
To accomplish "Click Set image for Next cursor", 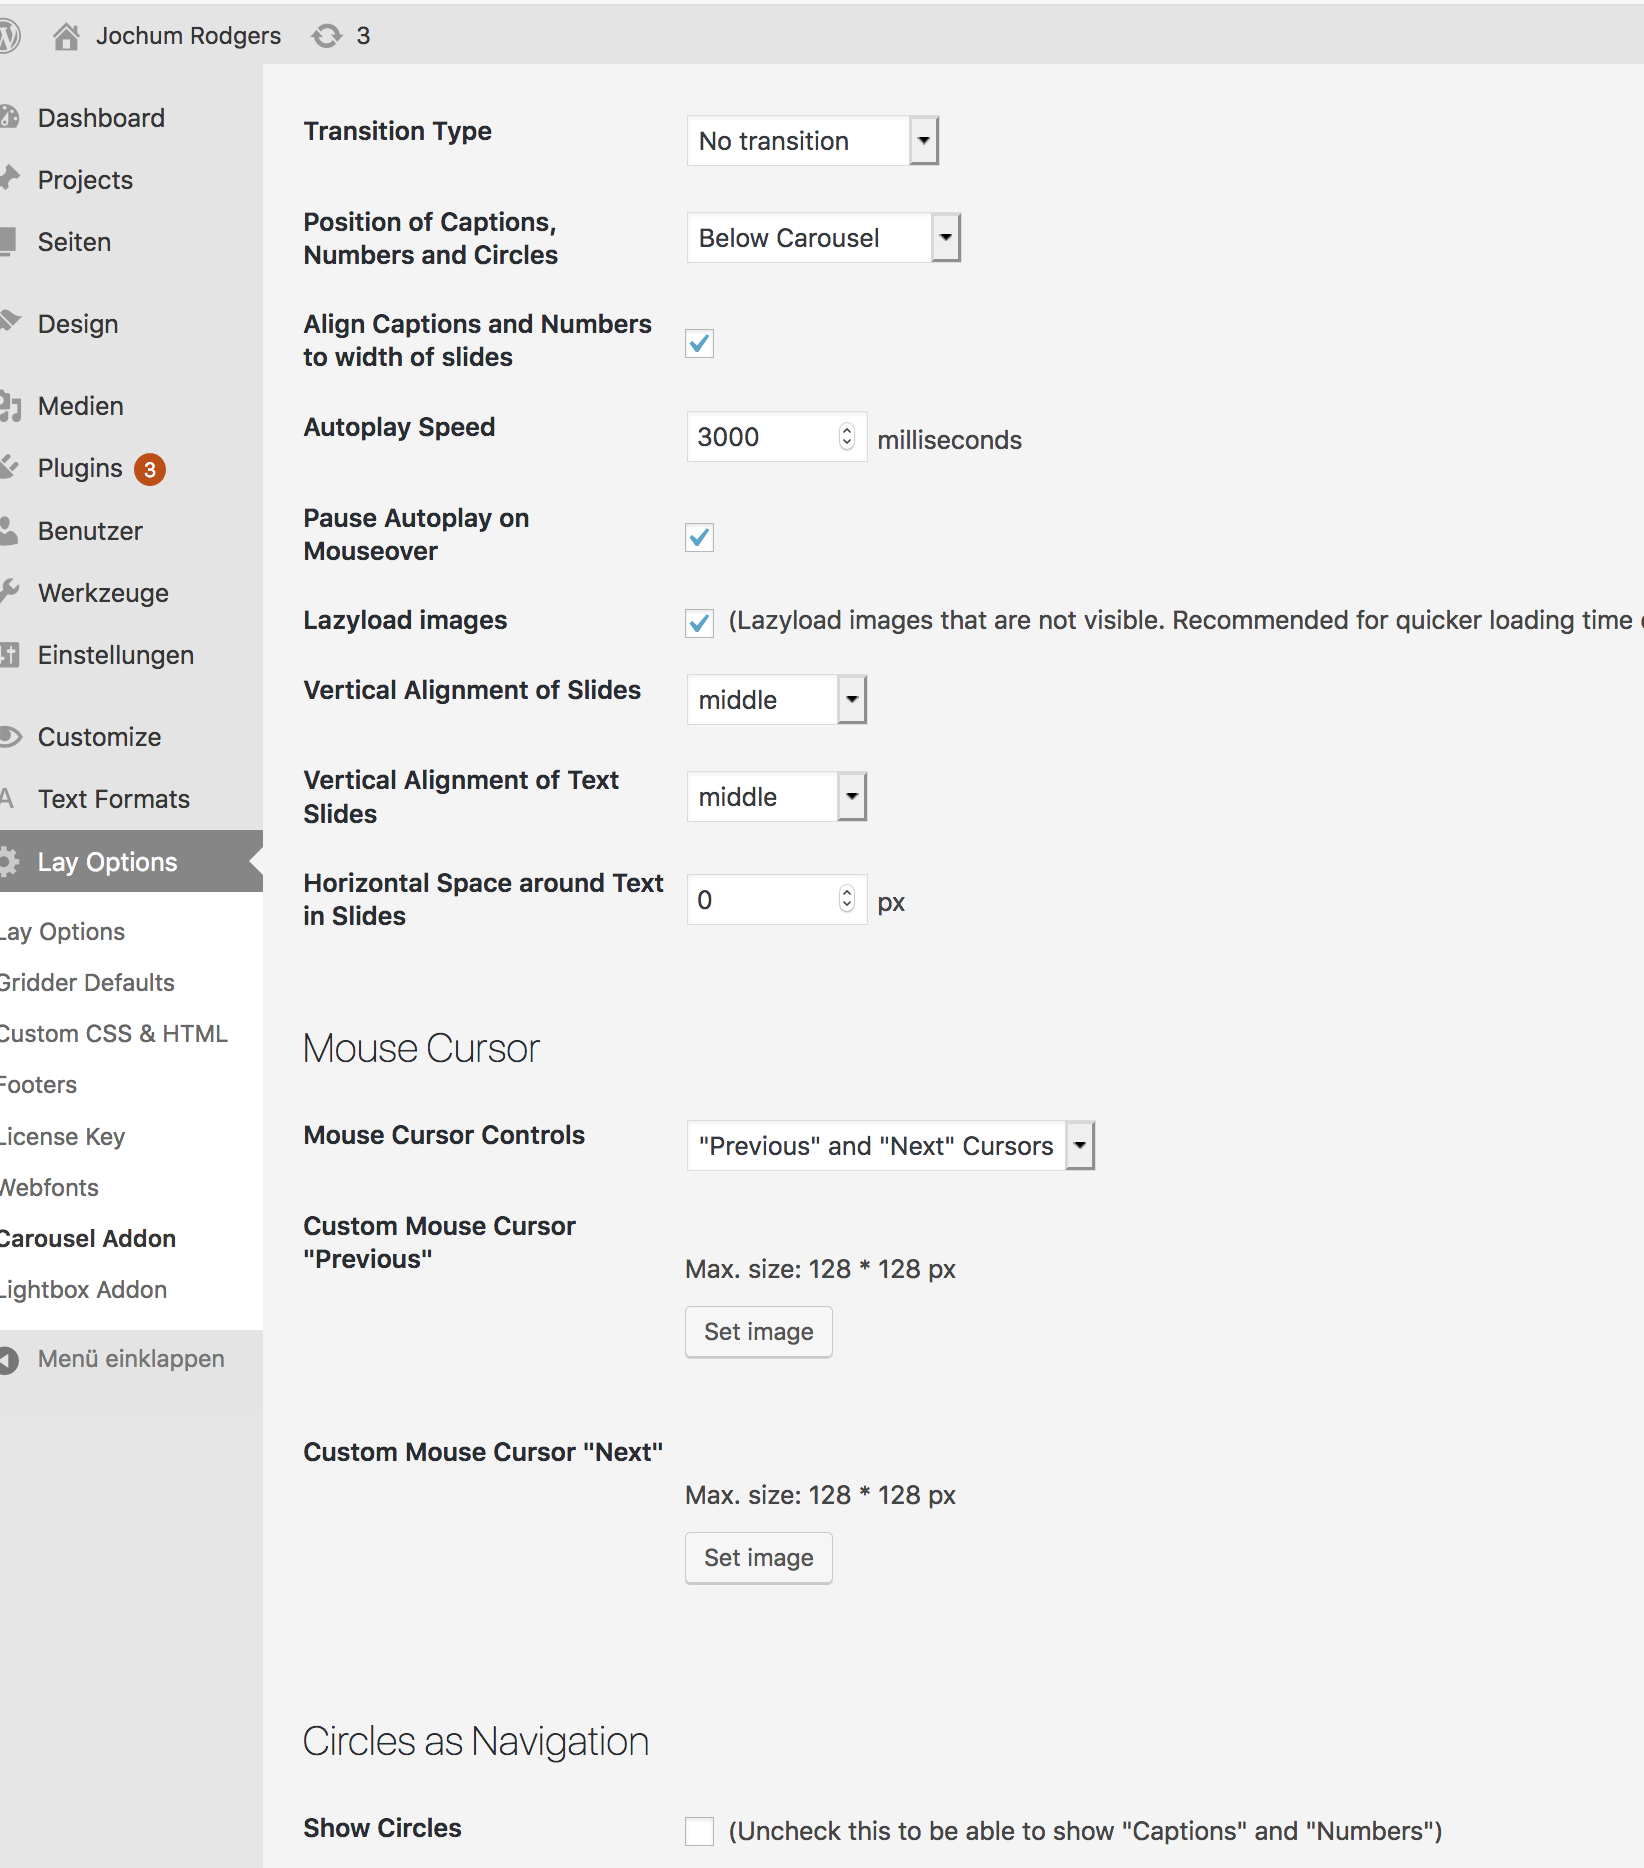I will click(758, 1558).
